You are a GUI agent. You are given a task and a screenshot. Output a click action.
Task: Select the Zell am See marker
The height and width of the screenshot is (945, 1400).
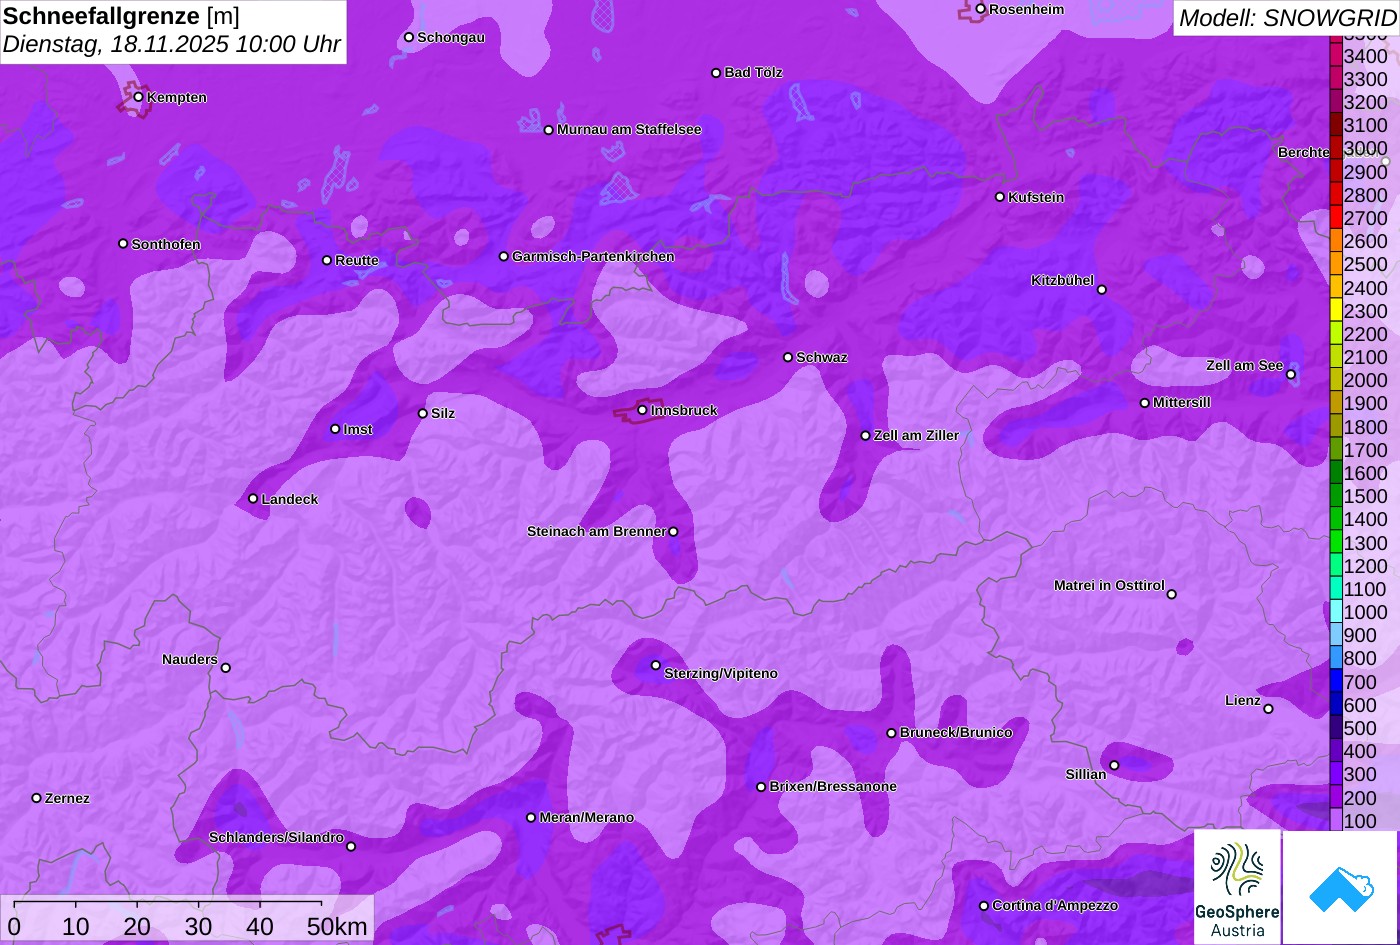coord(1290,375)
